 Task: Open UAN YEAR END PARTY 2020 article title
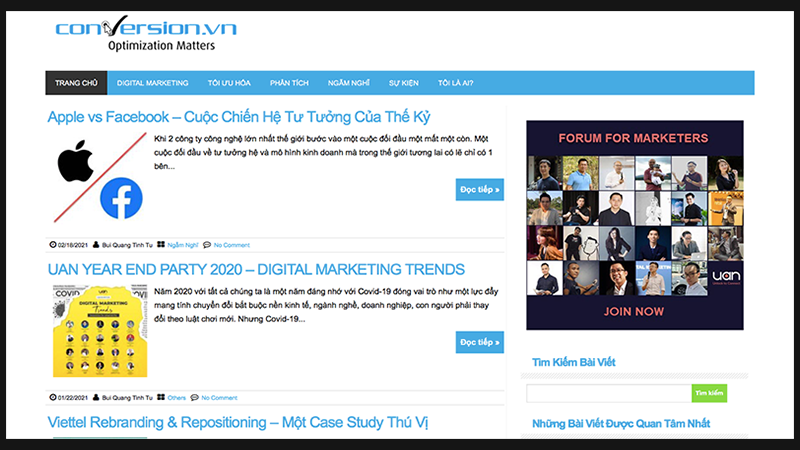(256, 269)
